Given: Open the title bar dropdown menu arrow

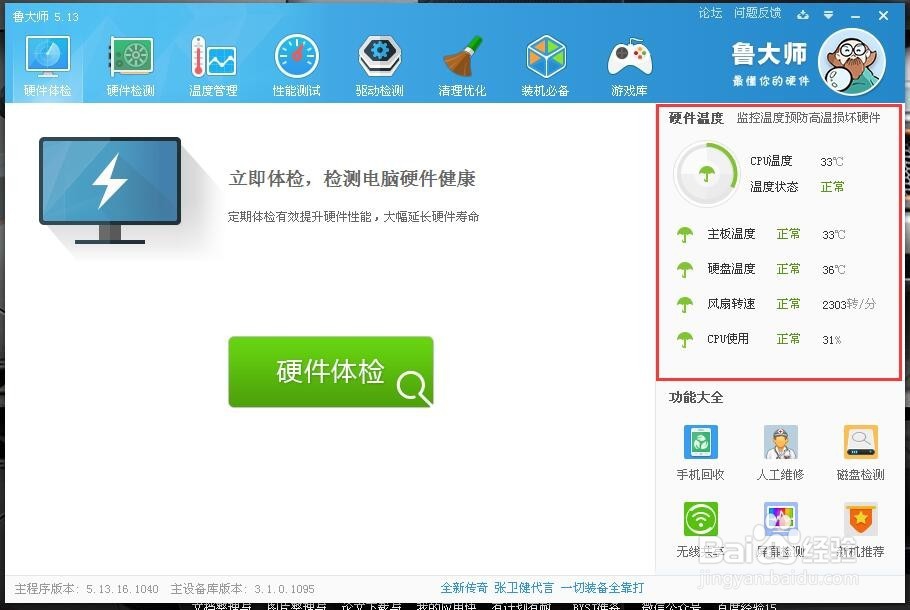Looking at the screenshot, I should (x=829, y=15).
